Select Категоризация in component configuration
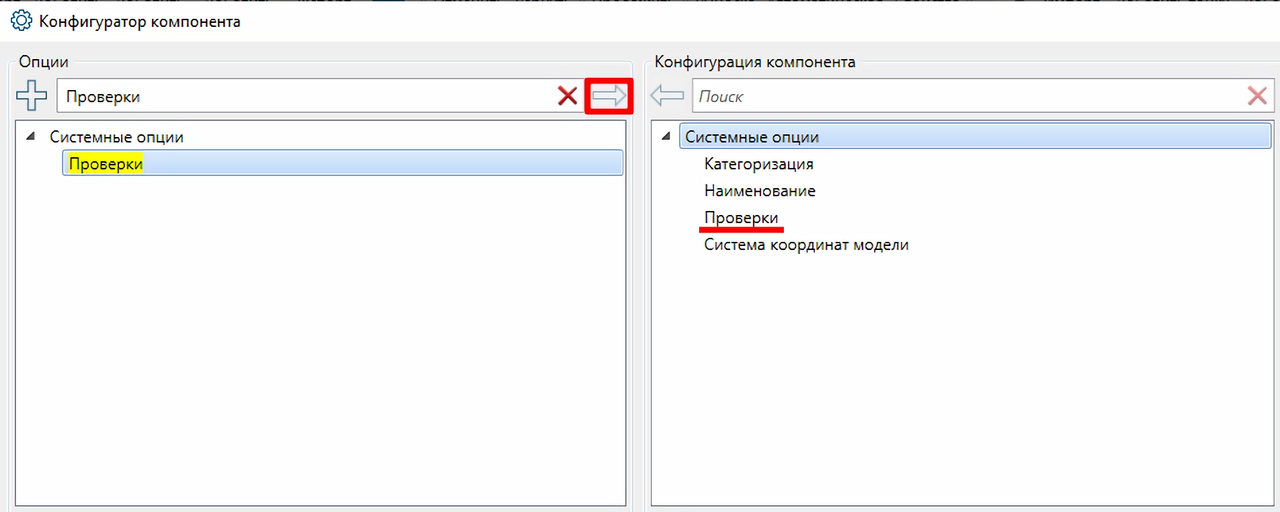 [759, 164]
